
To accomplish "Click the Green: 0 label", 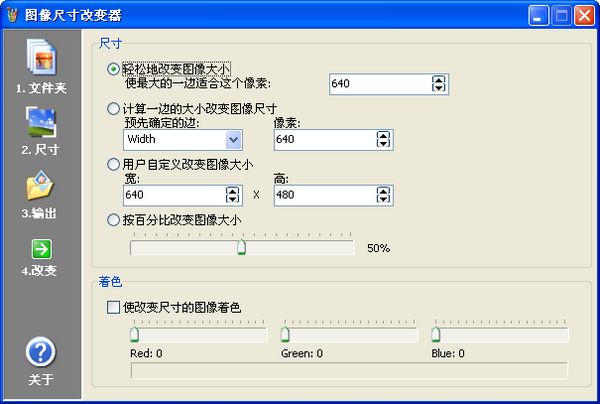I will (302, 353).
